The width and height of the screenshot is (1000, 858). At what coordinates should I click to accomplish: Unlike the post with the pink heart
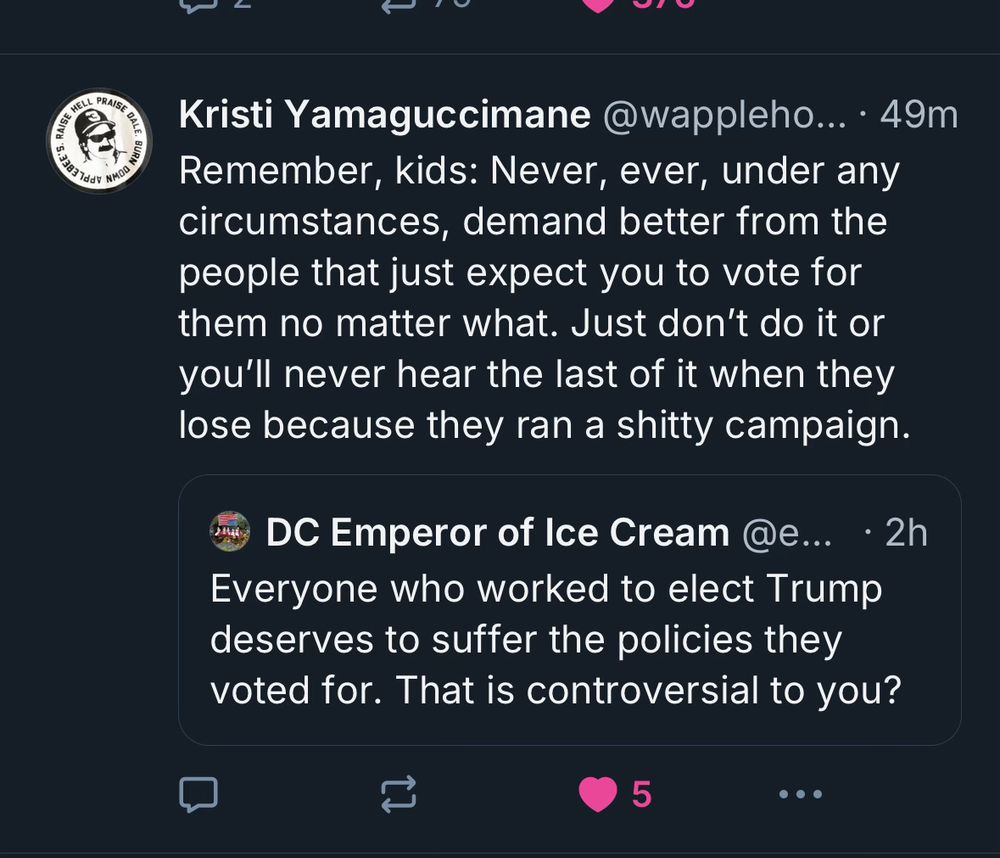click(x=598, y=794)
